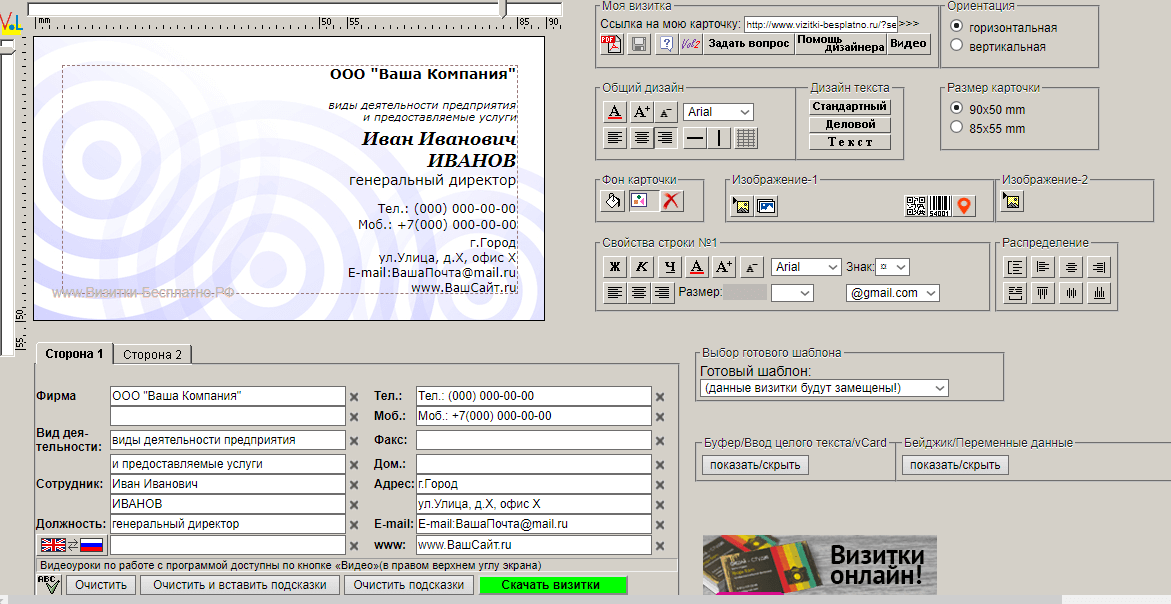Click the floppy disk save icon

tap(638, 44)
